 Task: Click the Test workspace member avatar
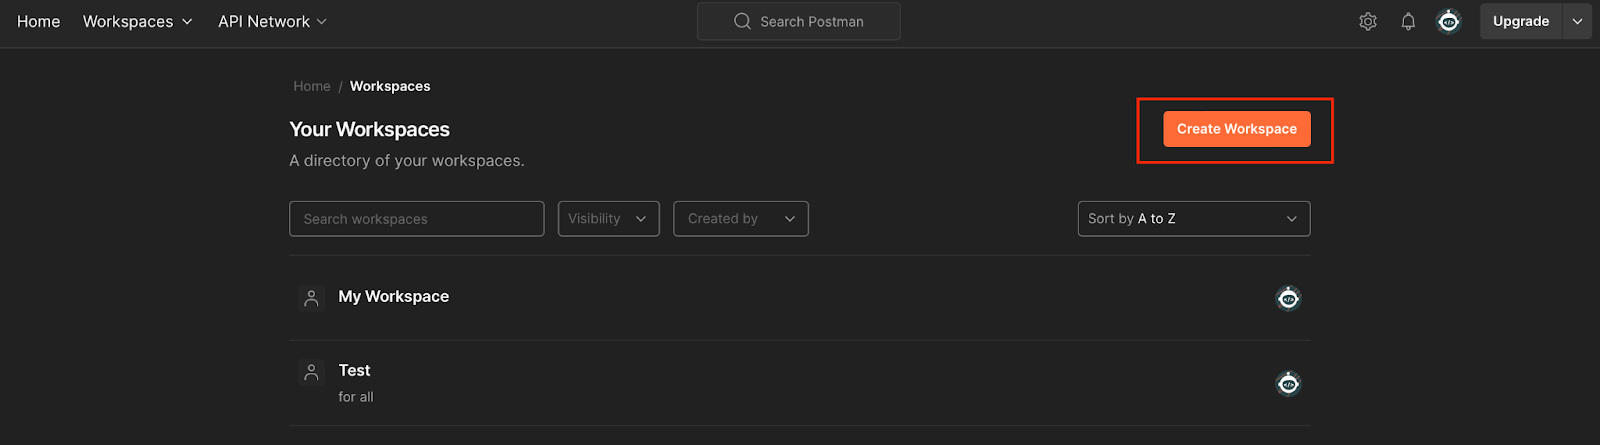tap(1288, 383)
